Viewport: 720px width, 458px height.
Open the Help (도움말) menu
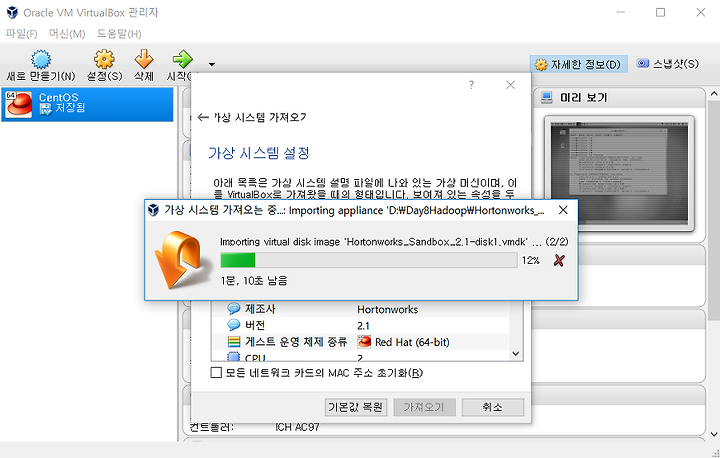click(119, 34)
